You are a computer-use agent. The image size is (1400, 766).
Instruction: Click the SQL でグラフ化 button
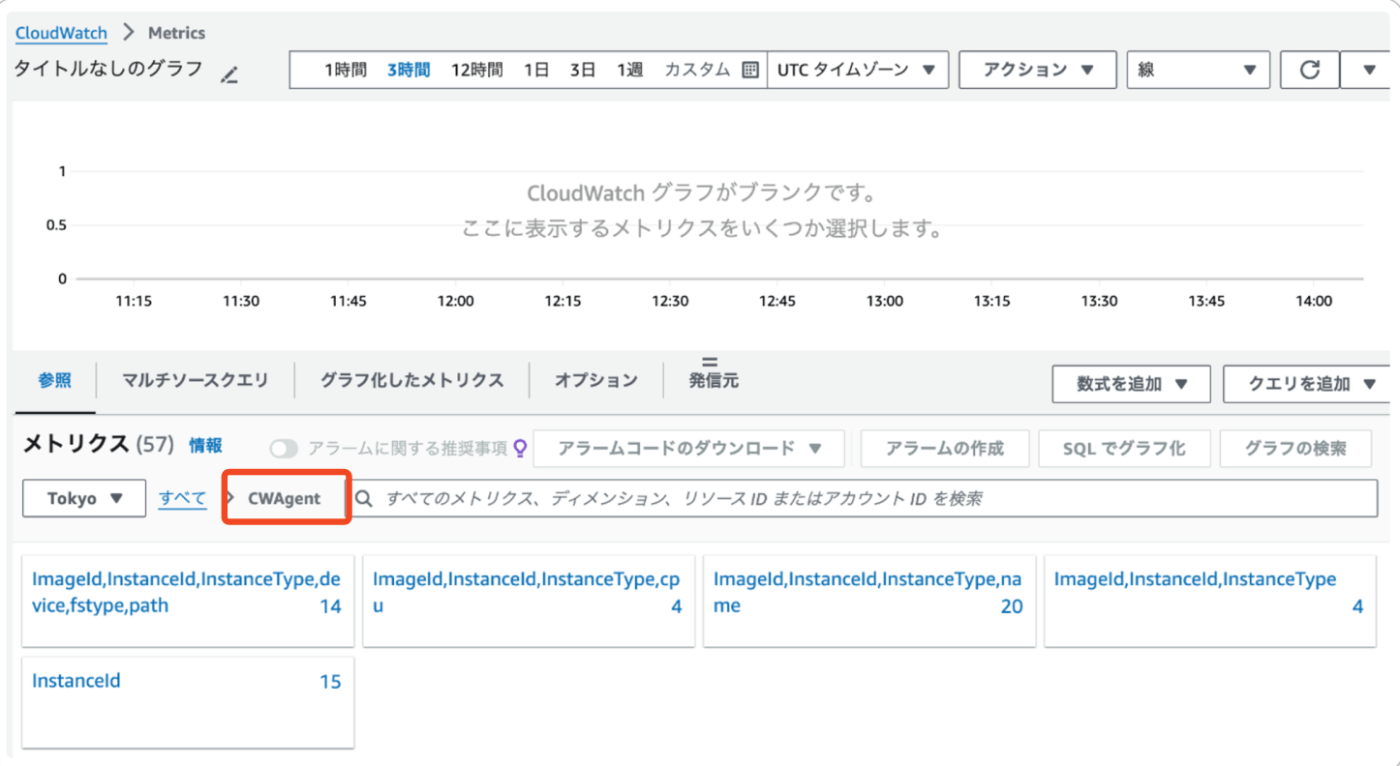click(x=1125, y=449)
